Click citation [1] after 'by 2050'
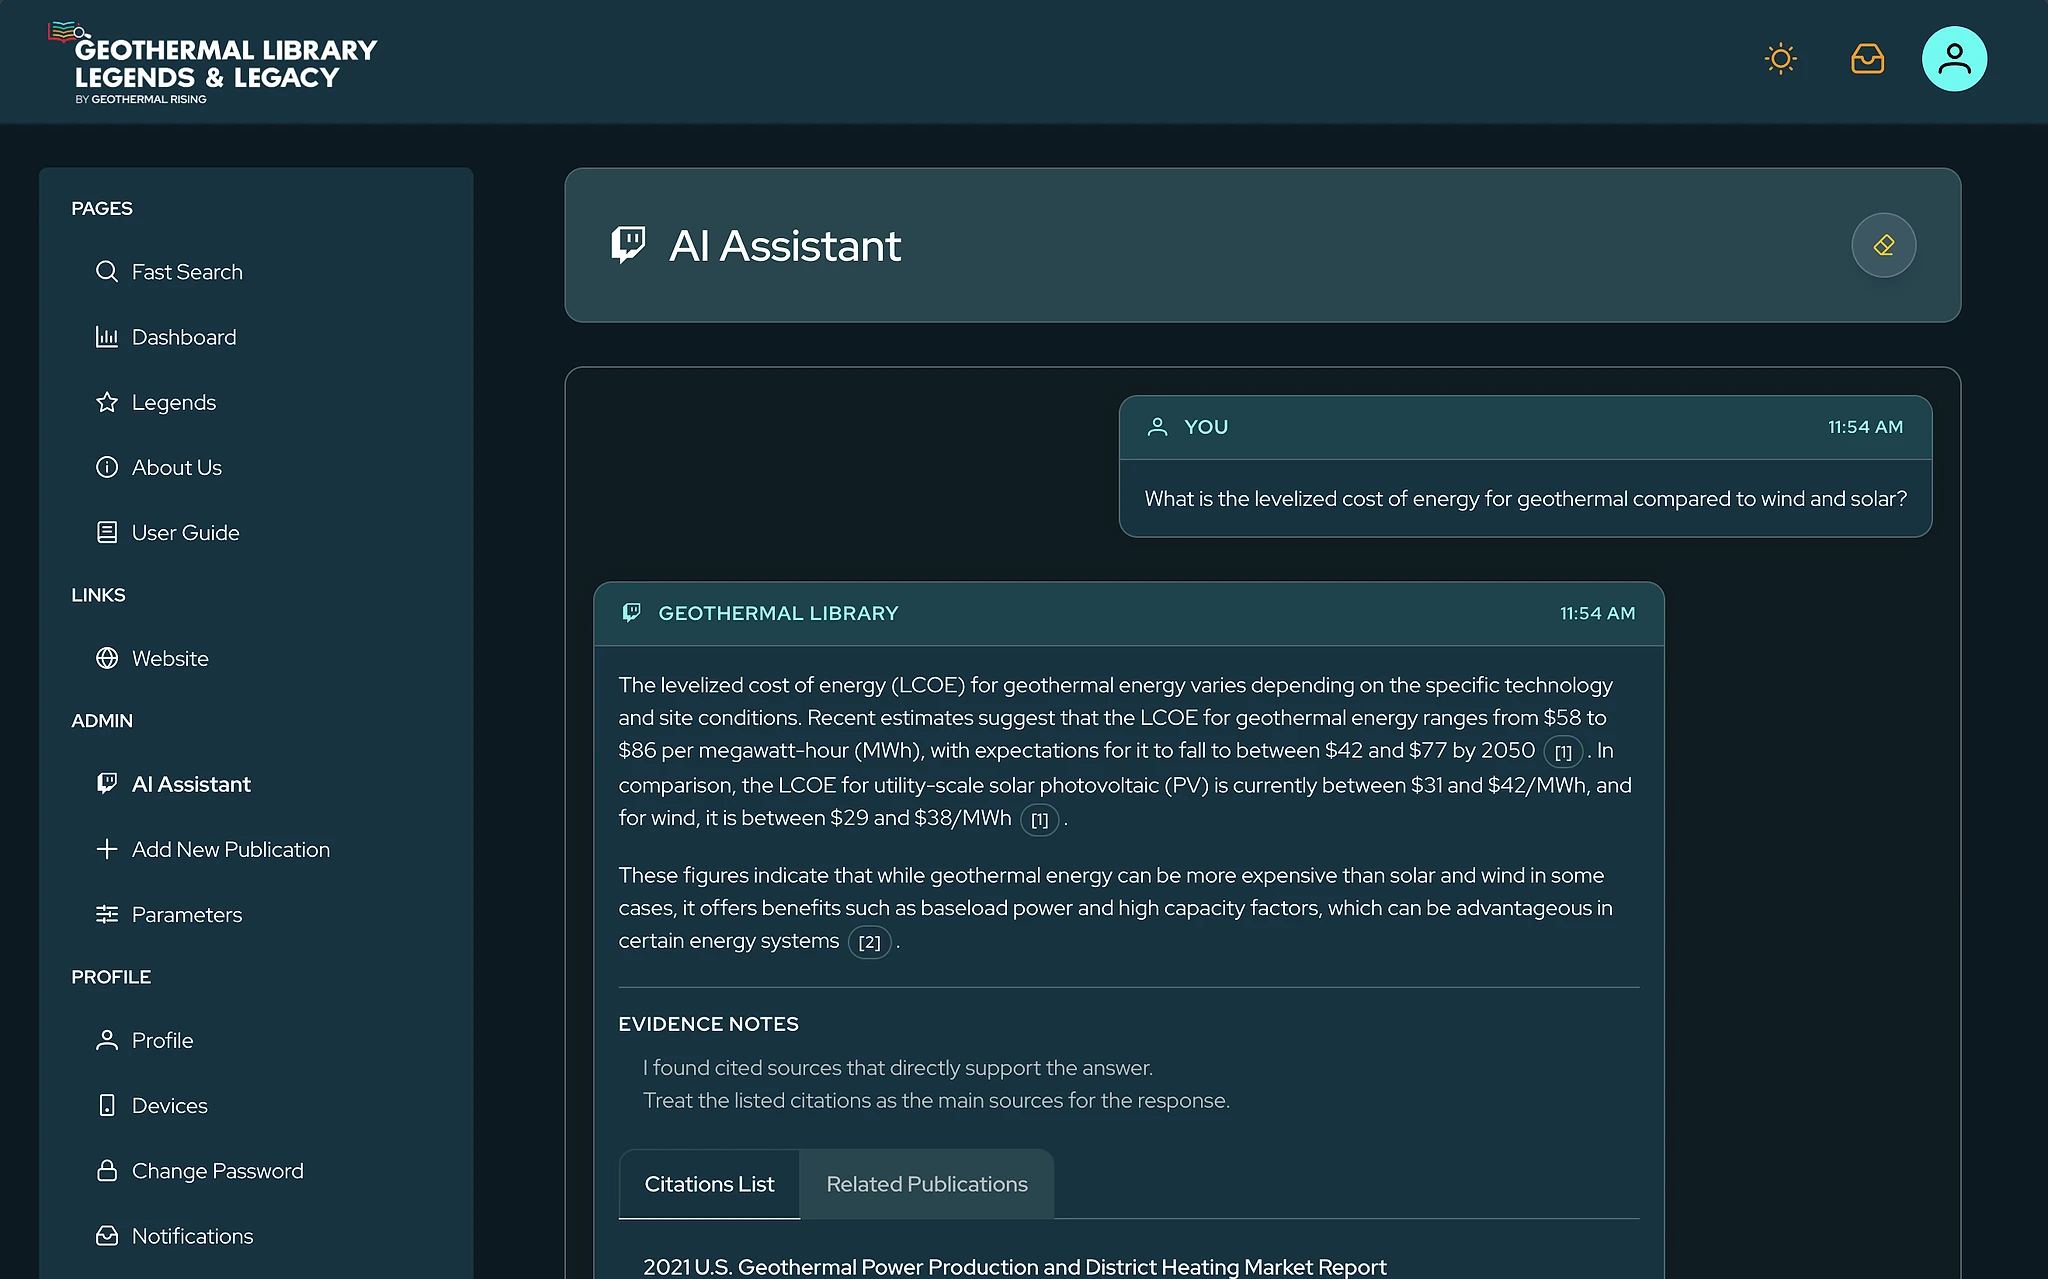2048x1279 pixels. pos(1563,752)
